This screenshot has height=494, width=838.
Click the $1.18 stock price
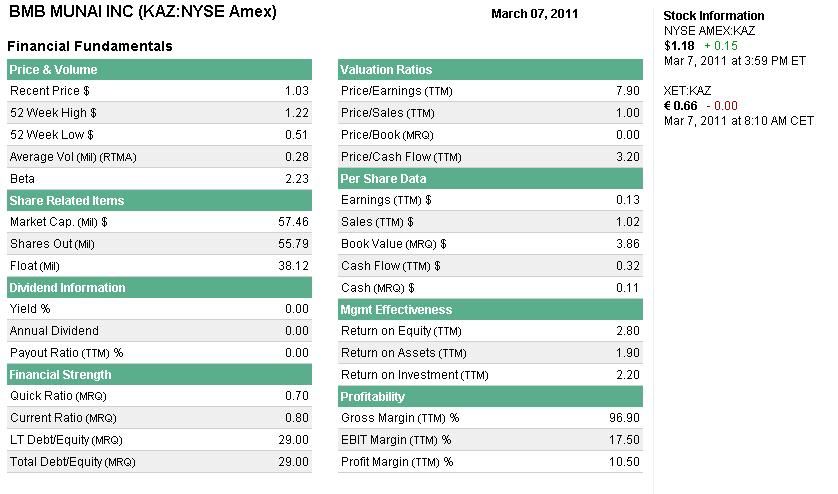[679, 46]
